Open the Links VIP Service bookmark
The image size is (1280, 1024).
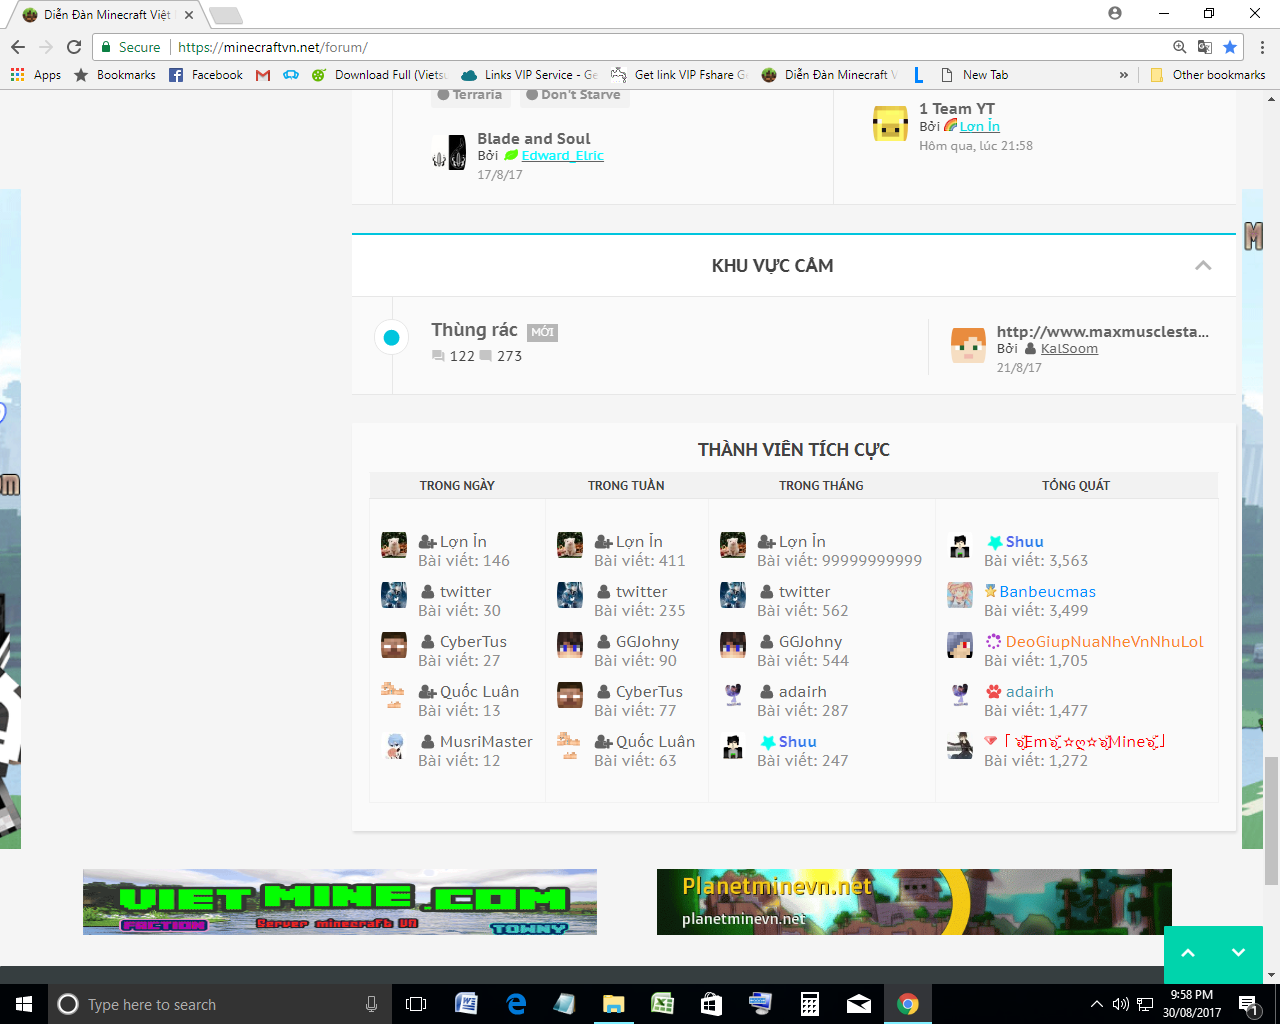pyautogui.click(x=529, y=75)
